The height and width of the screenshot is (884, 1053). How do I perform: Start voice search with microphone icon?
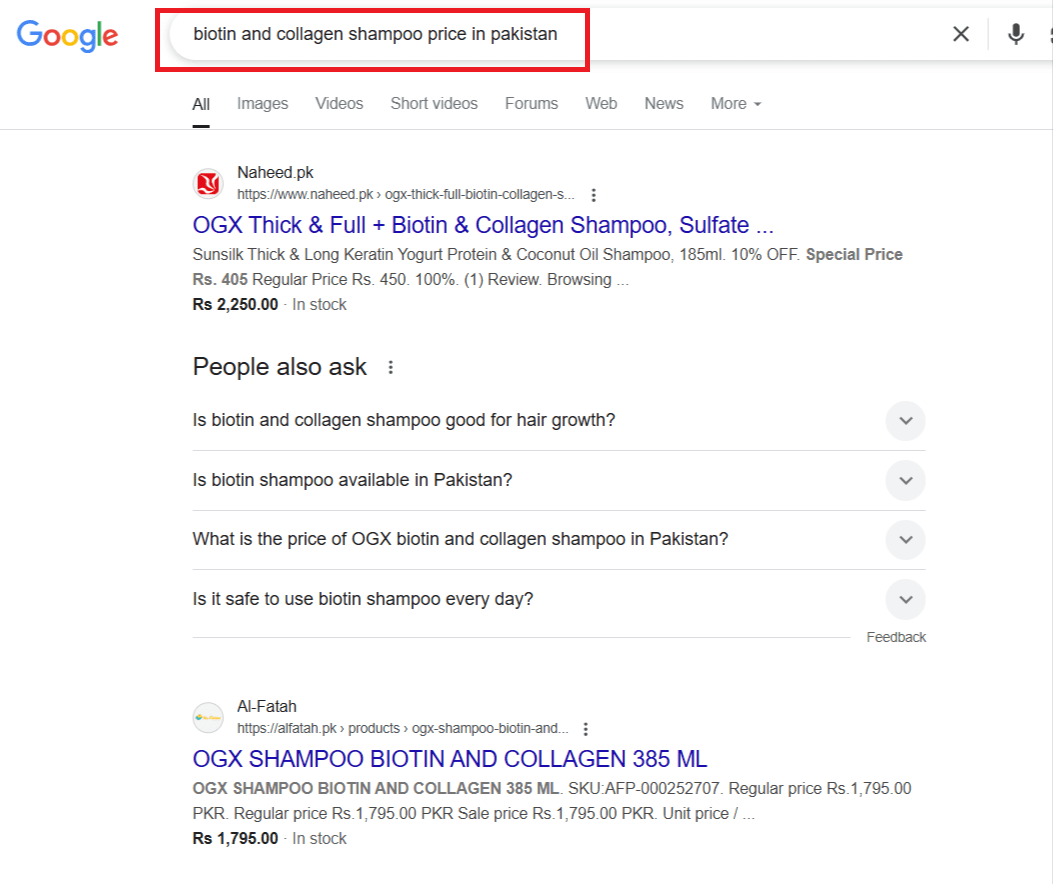[x=1016, y=34]
